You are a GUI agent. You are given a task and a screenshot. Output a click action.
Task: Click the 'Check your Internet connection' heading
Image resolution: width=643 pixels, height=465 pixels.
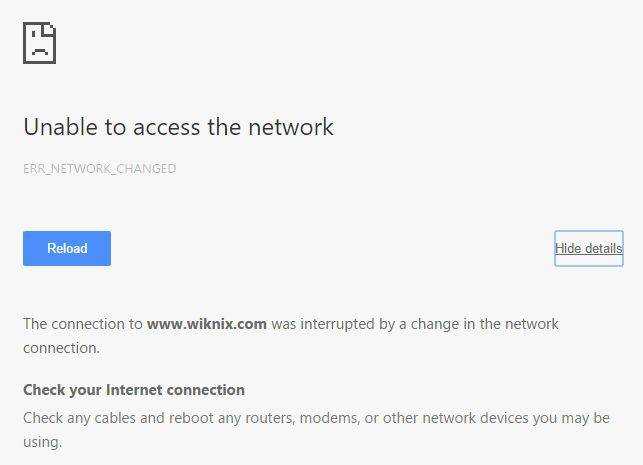tap(134, 390)
